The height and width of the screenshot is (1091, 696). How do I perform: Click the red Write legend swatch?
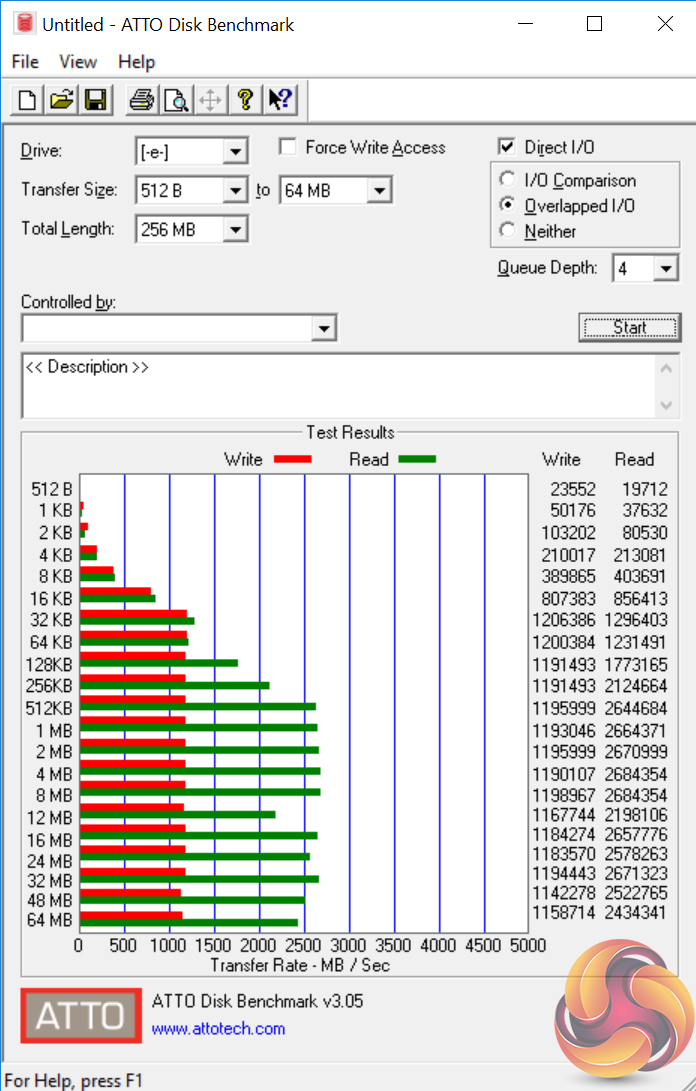click(292, 459)
